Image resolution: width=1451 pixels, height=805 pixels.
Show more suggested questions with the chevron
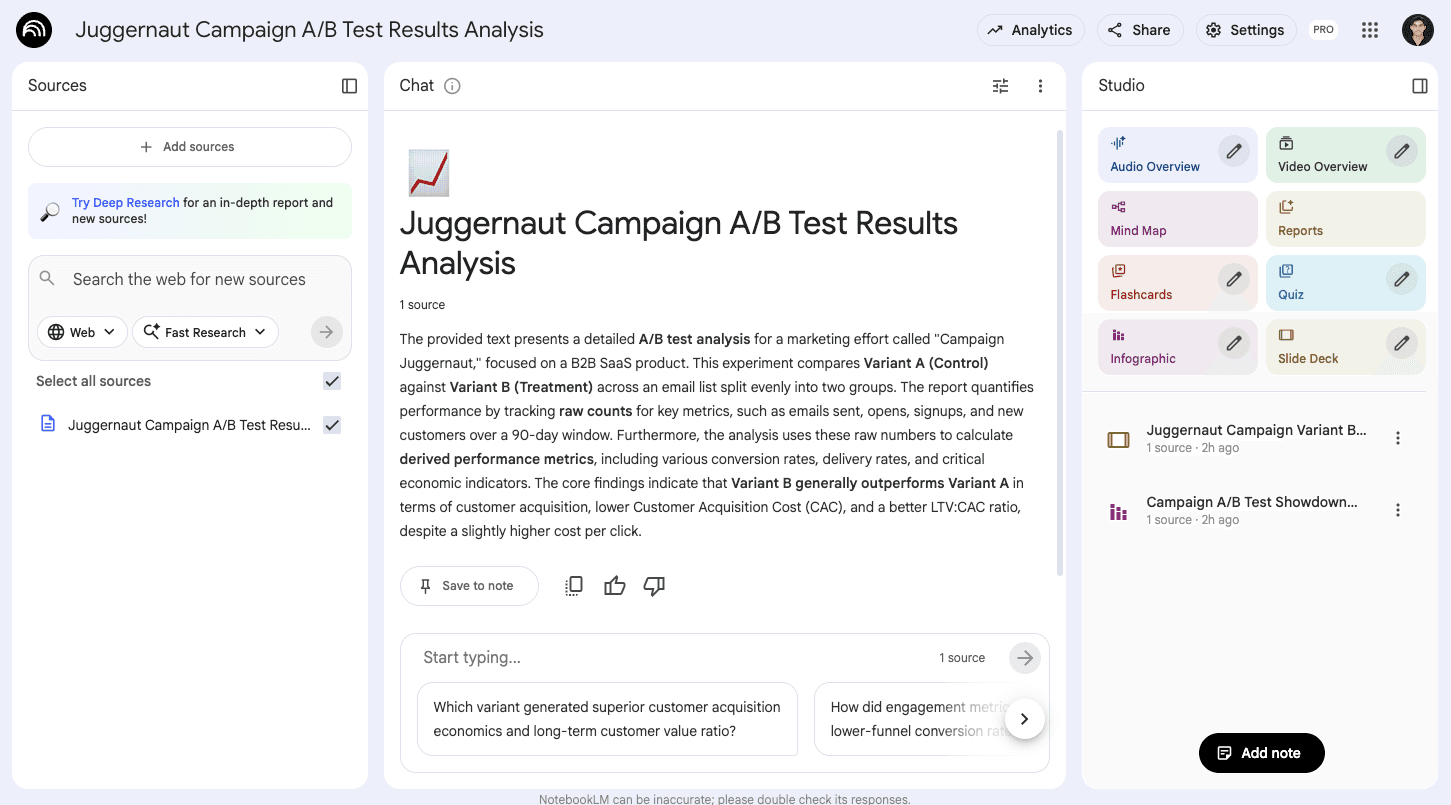click(1024, 718)
